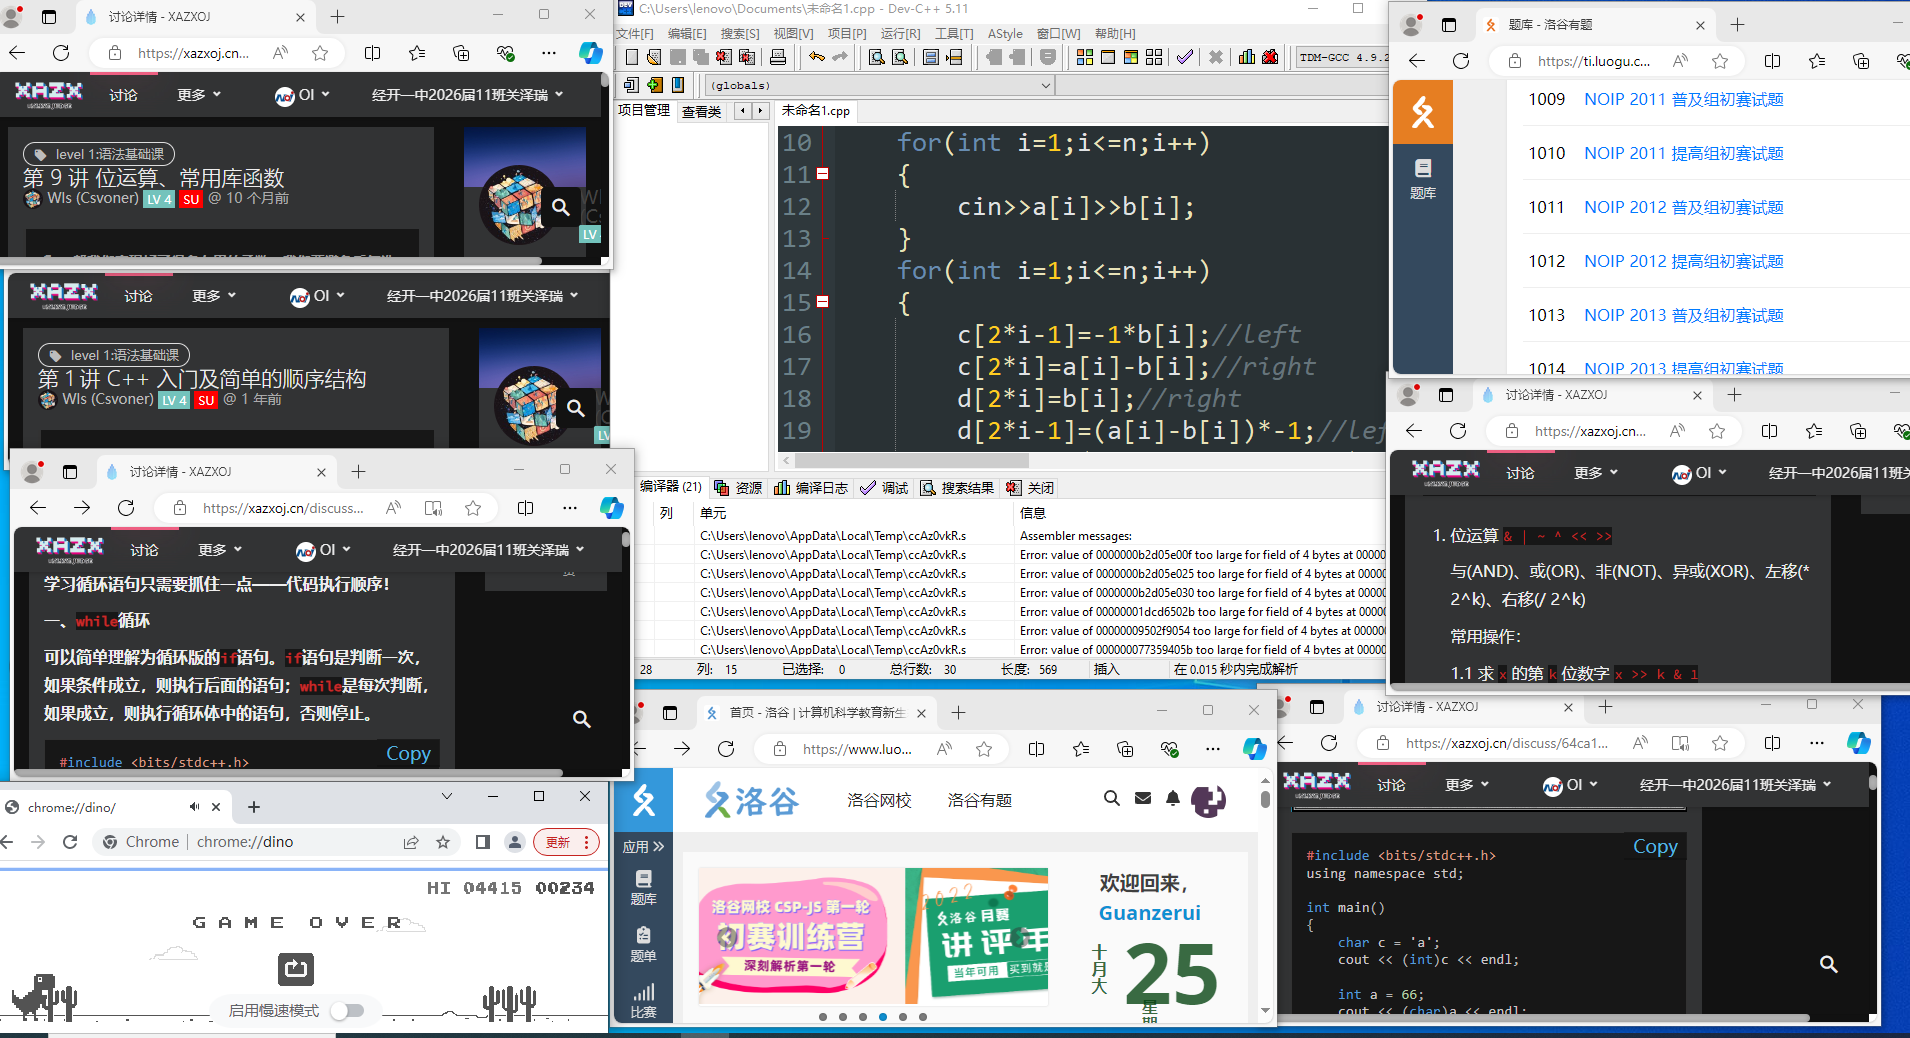Screen dimensions: 1910x1038
Task: Click the user avatar on Luogu homepage
Action: 1208,800
